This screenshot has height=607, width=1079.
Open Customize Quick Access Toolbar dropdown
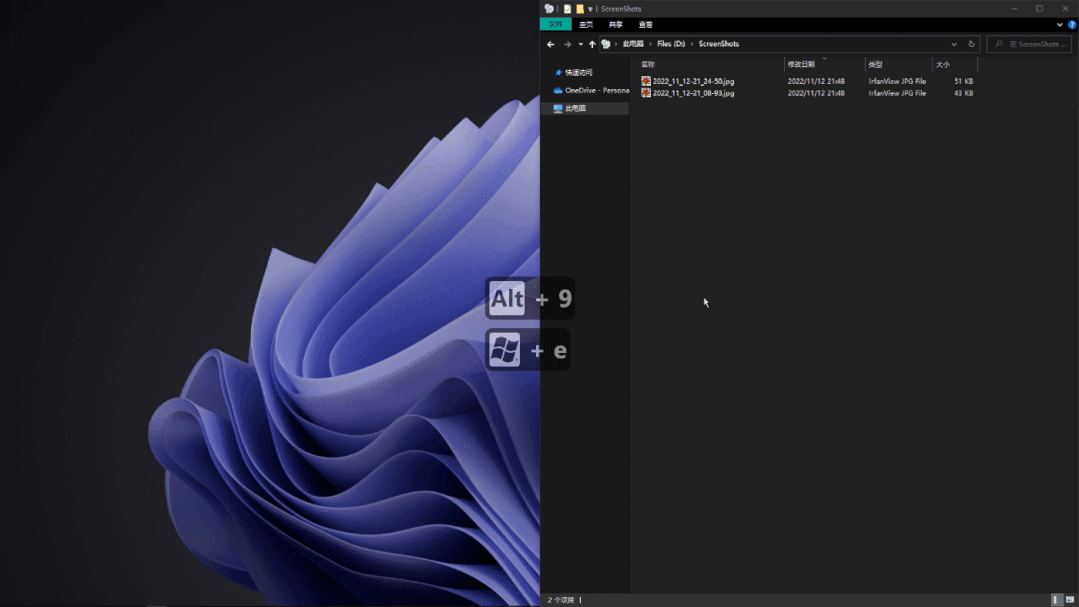point(590,9)
